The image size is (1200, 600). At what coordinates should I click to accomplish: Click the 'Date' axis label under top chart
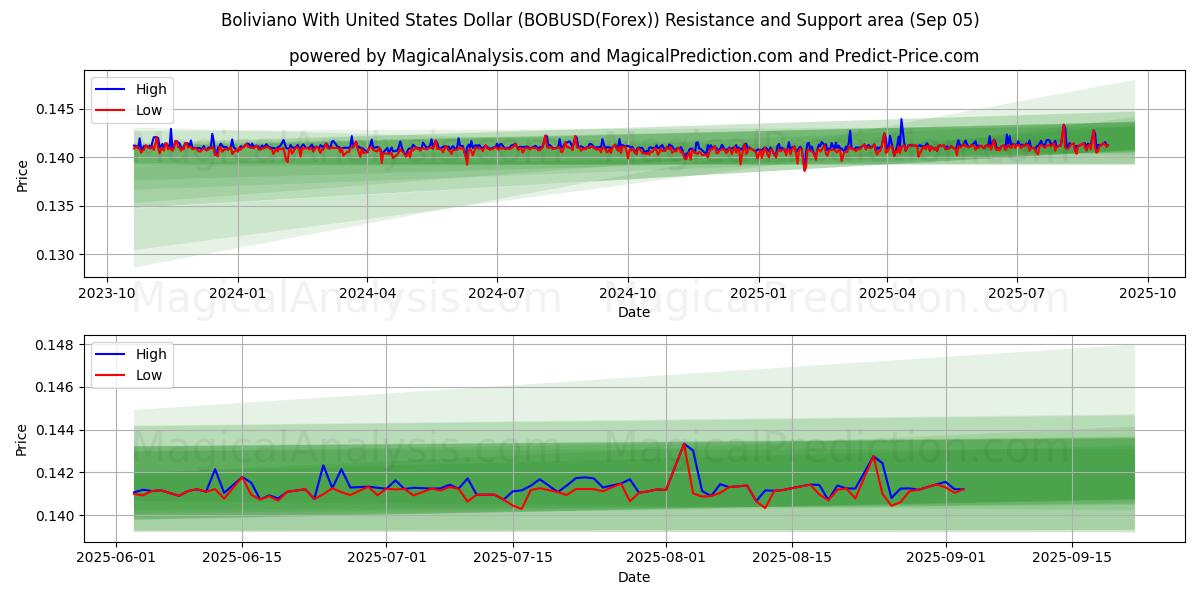pyautogui.click(x=634, y=312)
